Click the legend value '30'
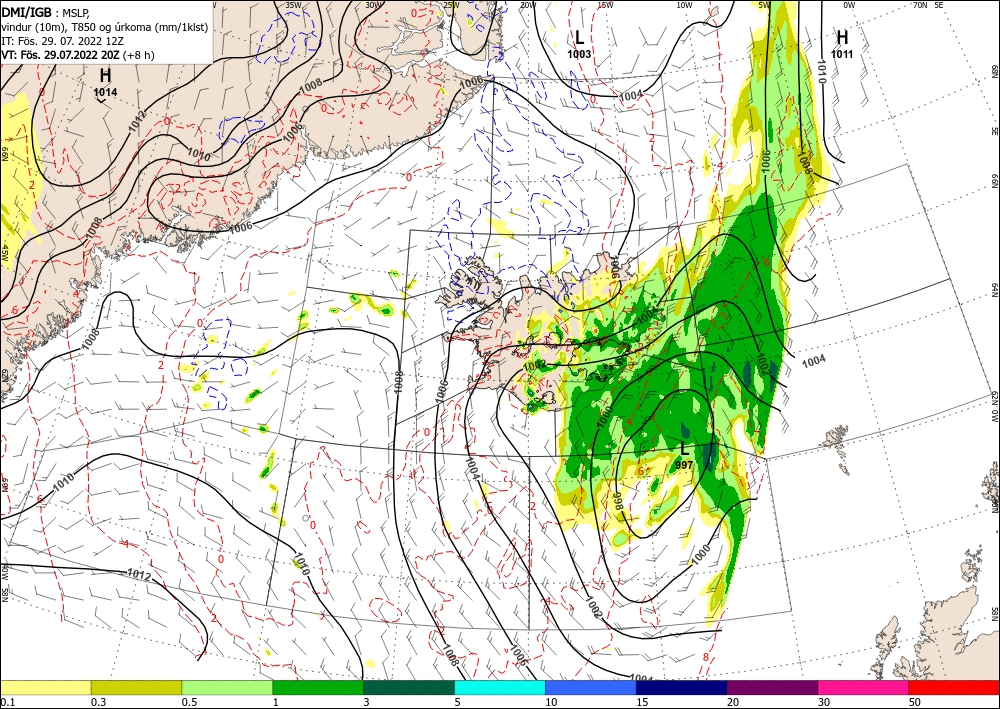Viewport: 1000px width, 709px height. coord(823,702)
